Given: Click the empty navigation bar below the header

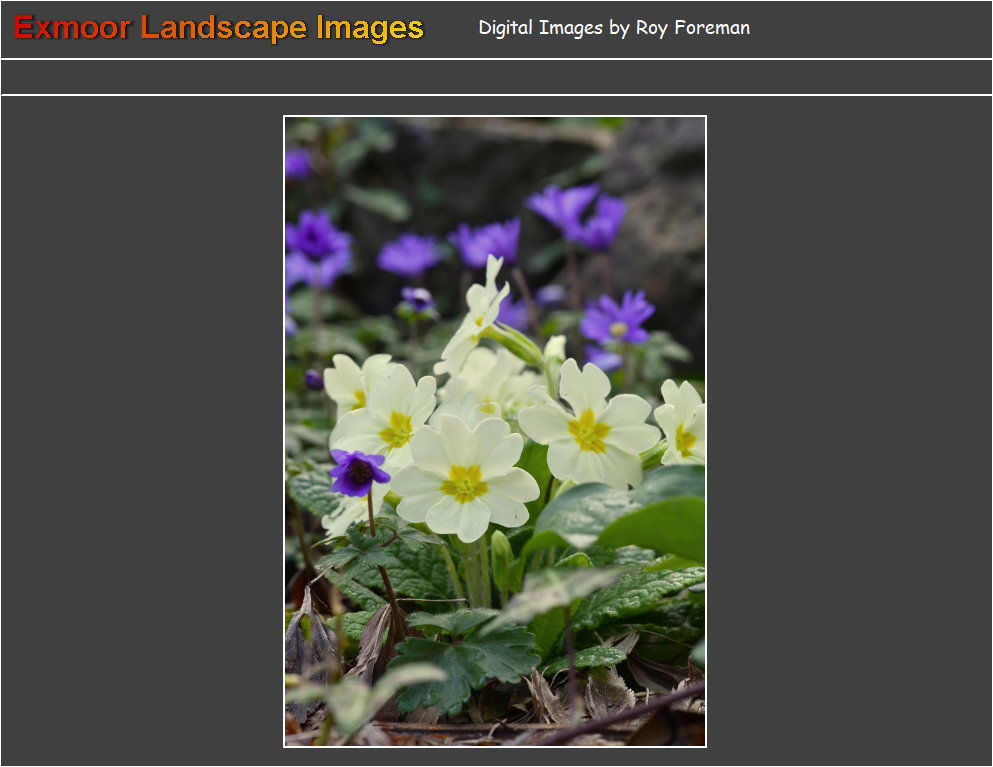Looking at the screenshot, I should (x=496, y=77).
